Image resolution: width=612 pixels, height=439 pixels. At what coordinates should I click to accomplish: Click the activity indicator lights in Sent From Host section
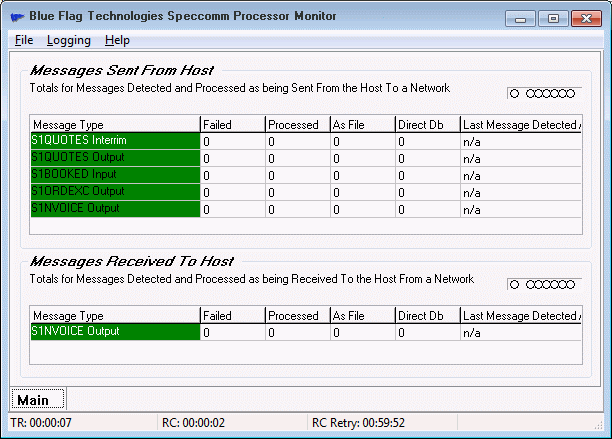coord(542,93)
